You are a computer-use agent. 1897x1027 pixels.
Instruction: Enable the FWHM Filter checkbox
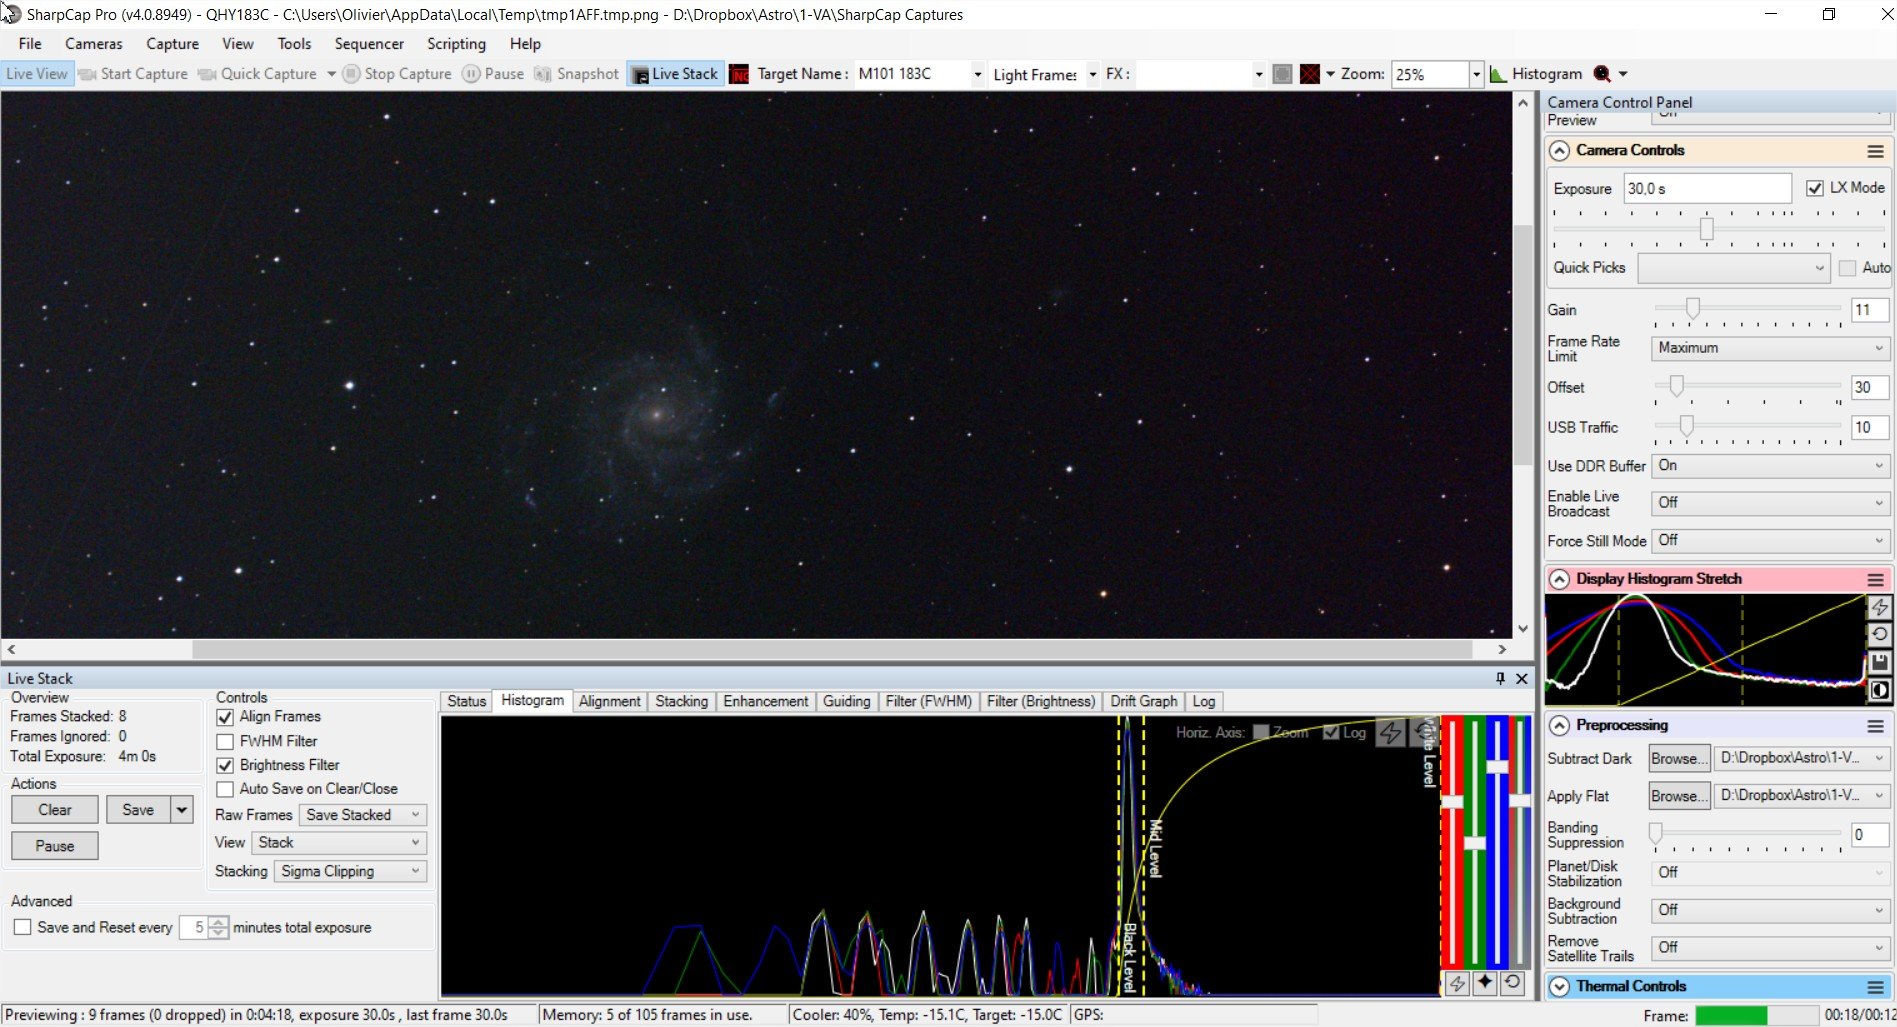click(225, 741)
